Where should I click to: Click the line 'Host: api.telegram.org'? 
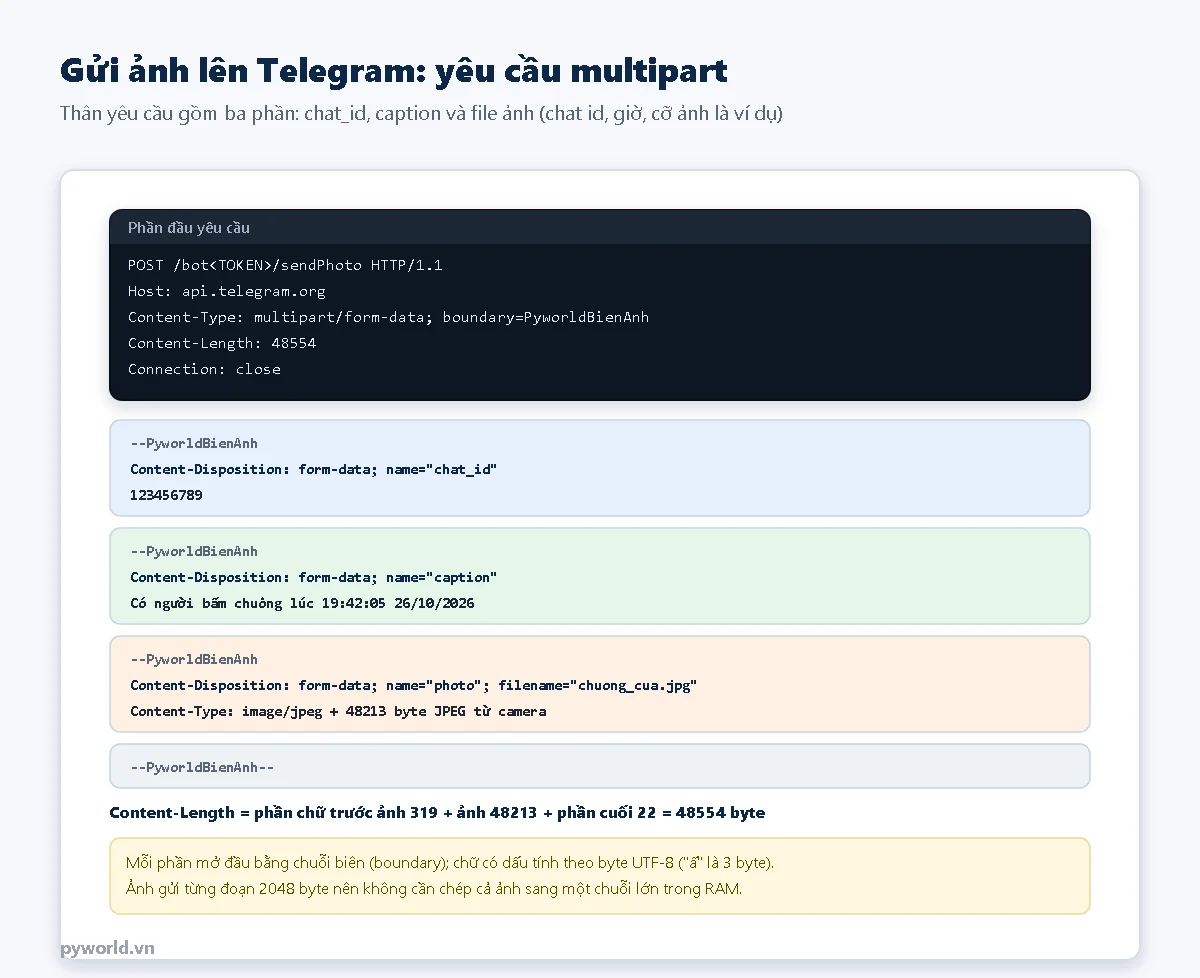click(x=227, y=291)
